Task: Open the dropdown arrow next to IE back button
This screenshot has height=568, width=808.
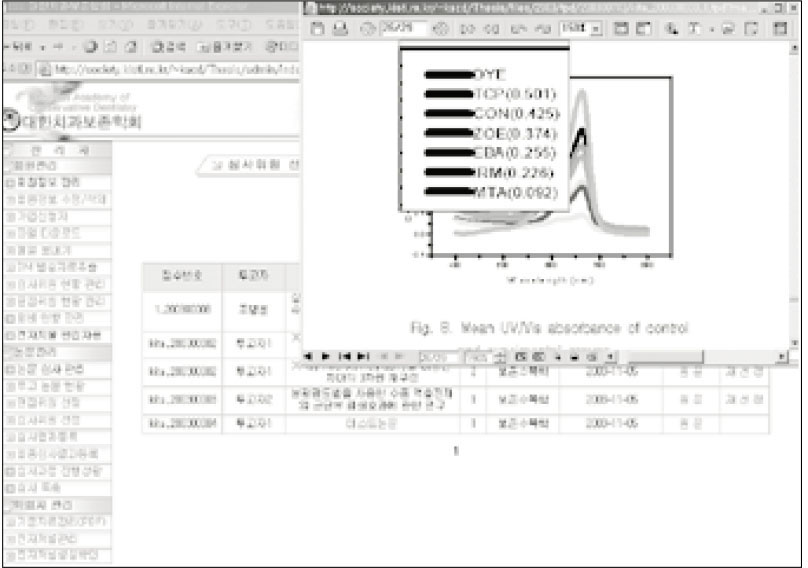Action: point(41,46)
